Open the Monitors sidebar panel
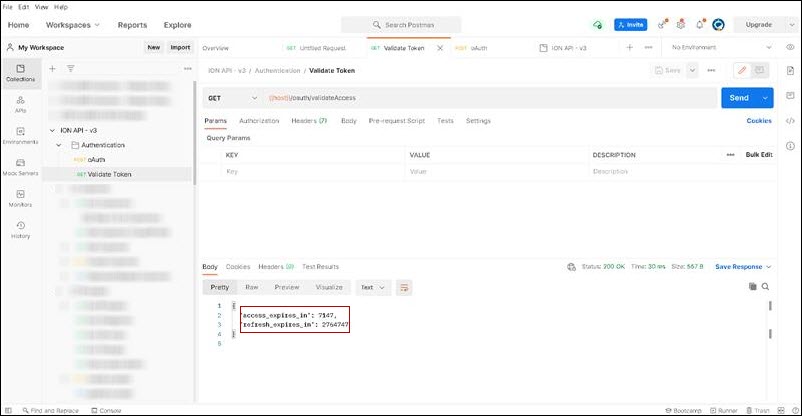 (x=20, y=199)
